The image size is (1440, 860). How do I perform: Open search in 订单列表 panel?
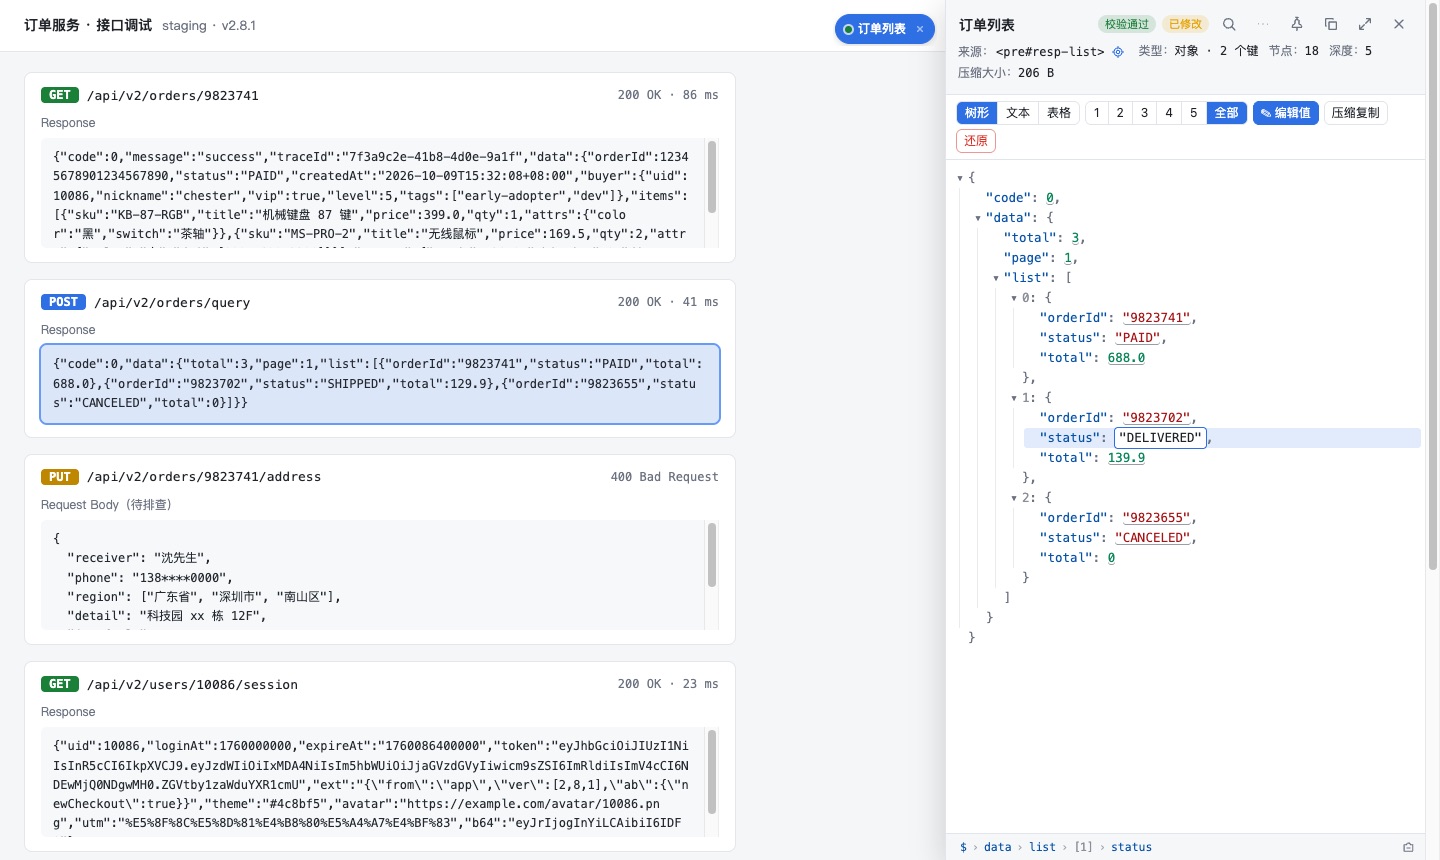coord(1229,24)
